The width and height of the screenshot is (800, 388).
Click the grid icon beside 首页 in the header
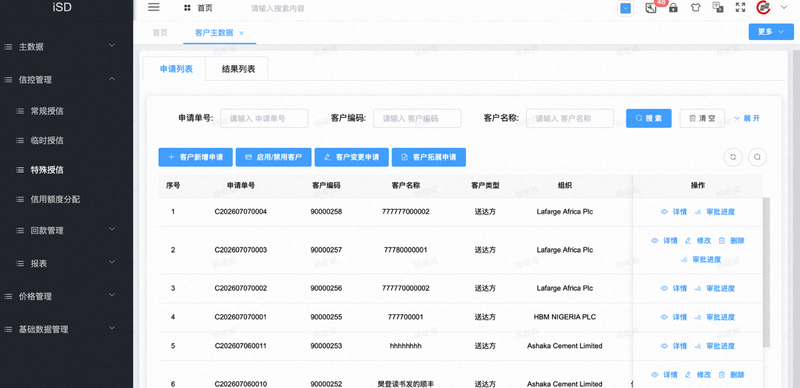coord(187,8)
